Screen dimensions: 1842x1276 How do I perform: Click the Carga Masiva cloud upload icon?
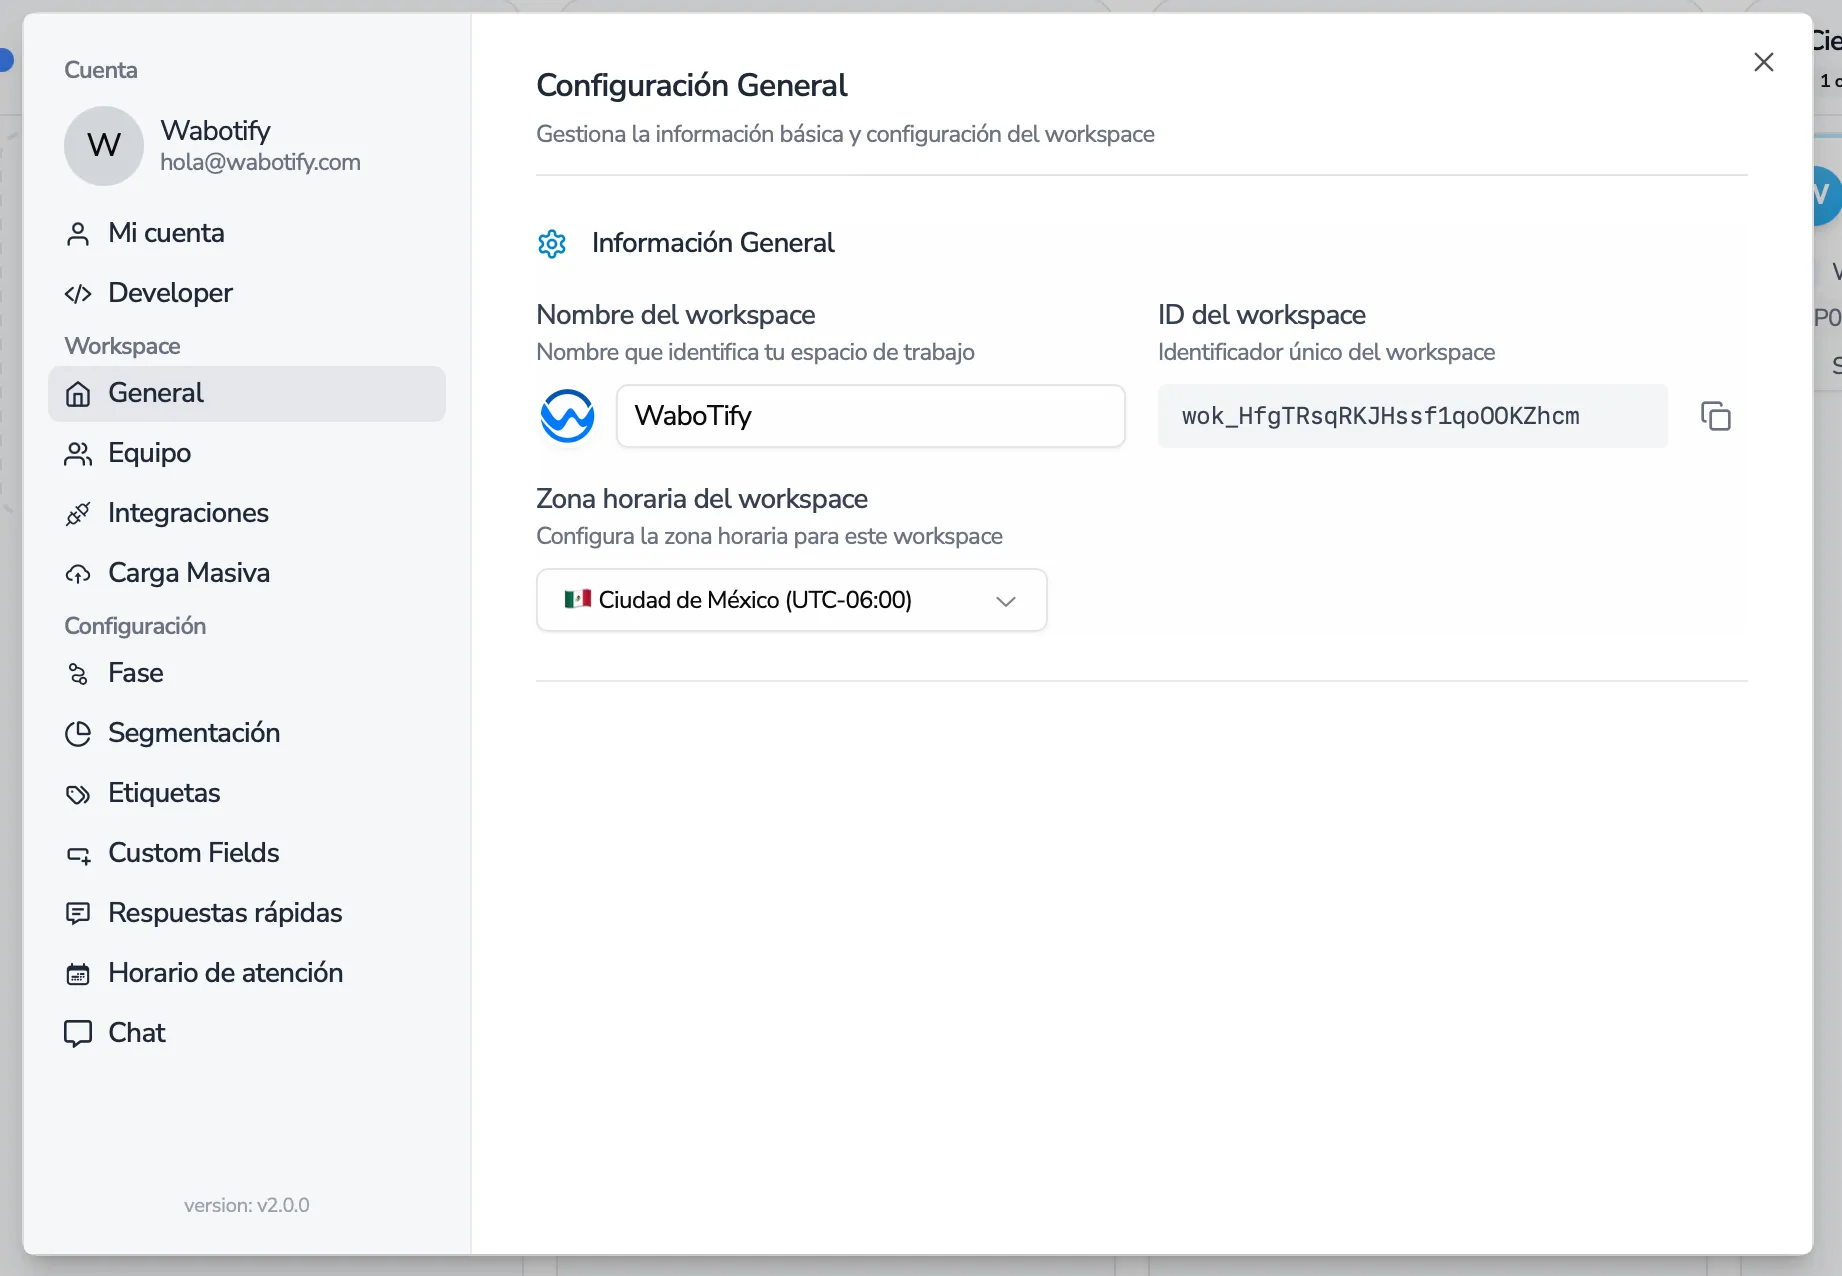click(x=78, y=574)
